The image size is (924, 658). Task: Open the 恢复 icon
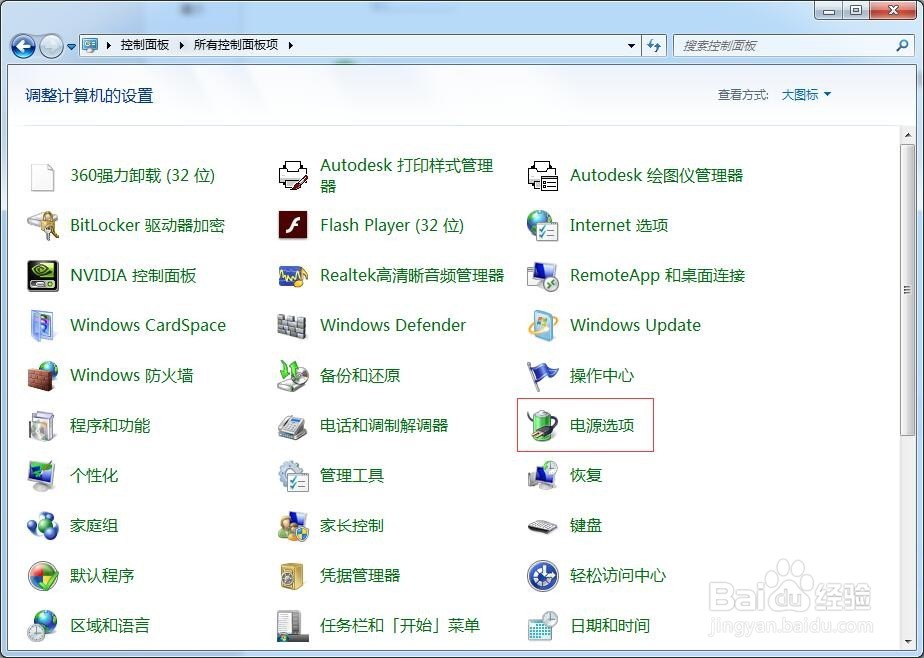point(543,476)
